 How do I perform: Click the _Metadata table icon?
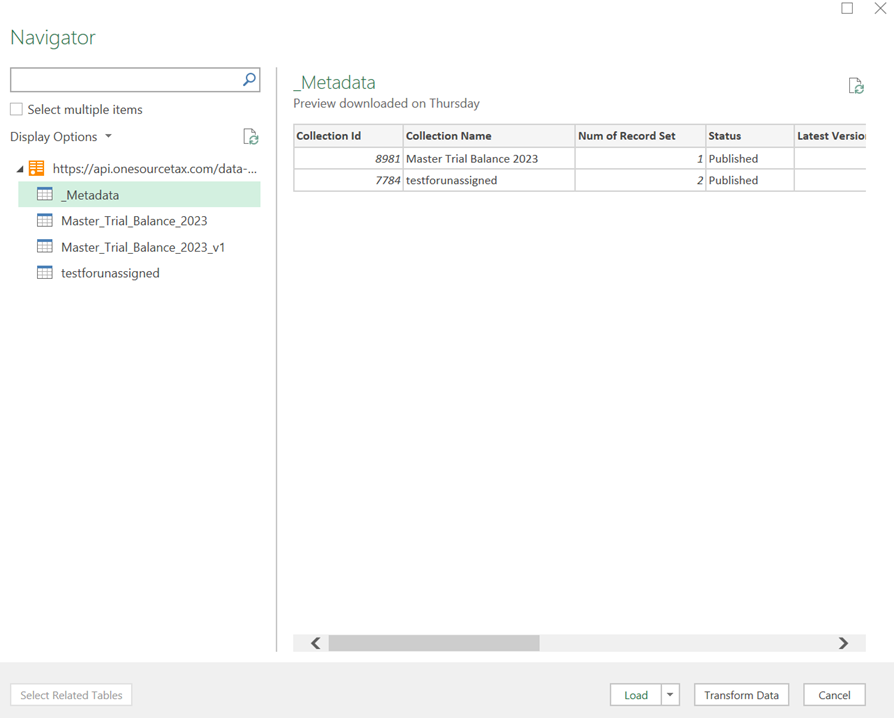point(45,195)
